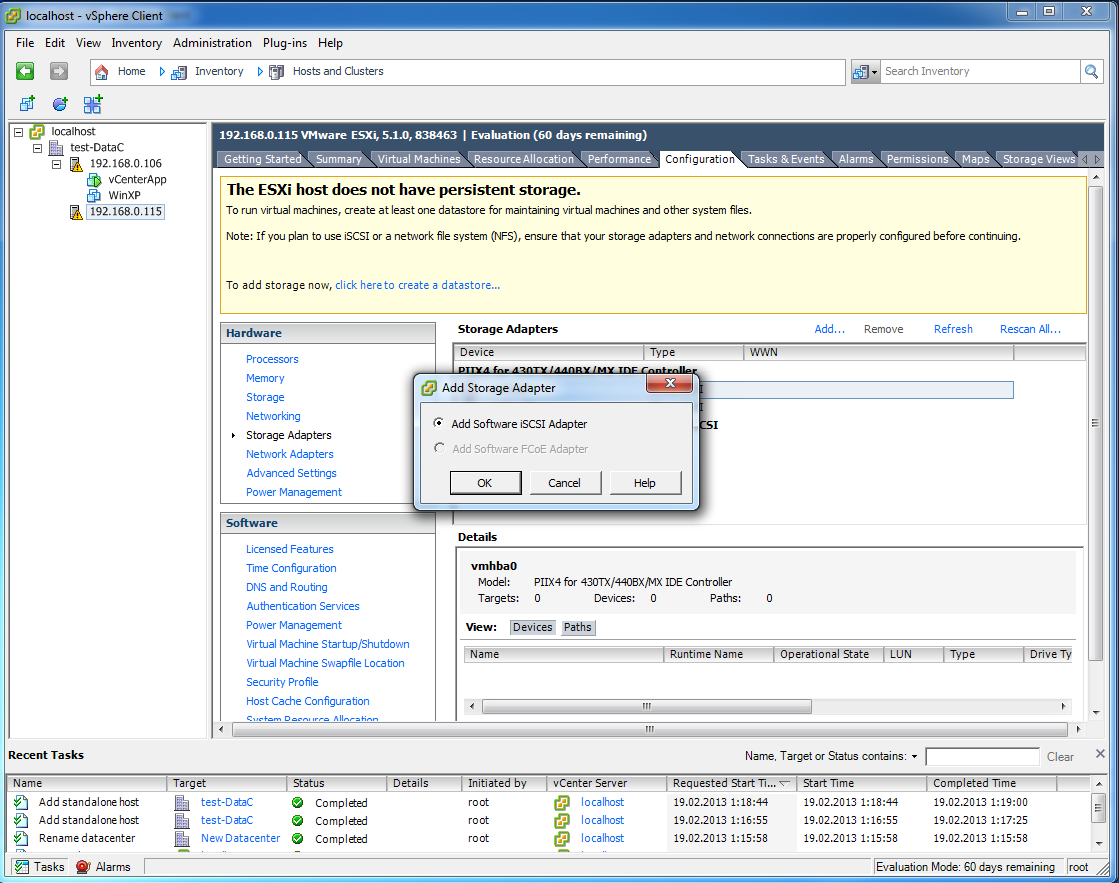1119x883 pixels.
Task: Click the green Completed status icon of Rename datacenter
Action: pos(298,839)
